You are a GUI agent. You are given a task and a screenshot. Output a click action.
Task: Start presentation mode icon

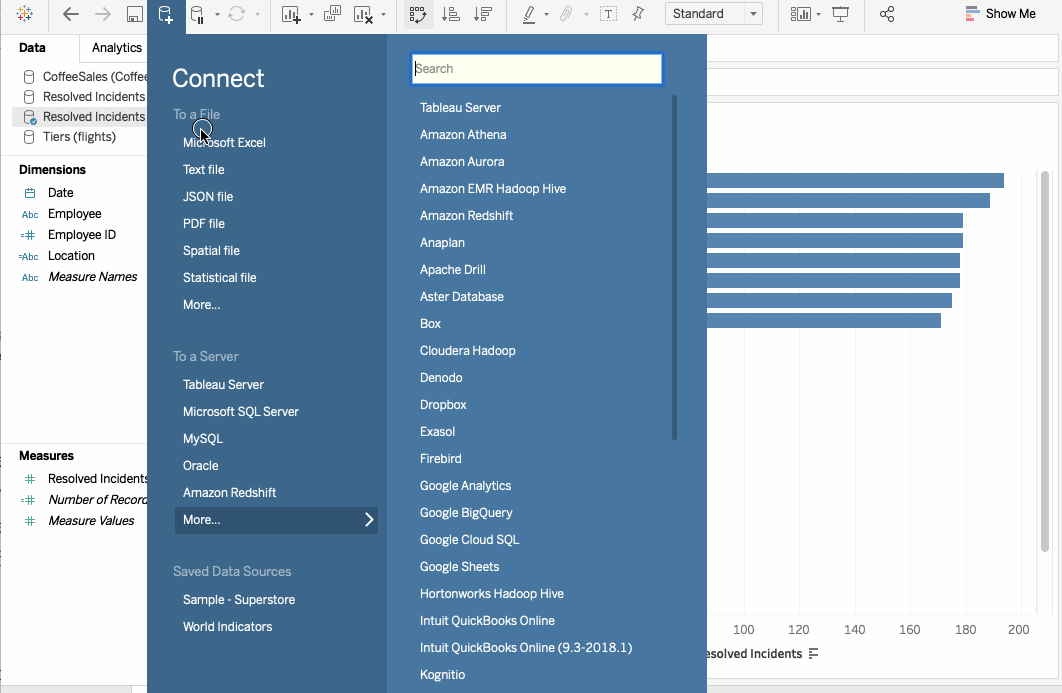[841, 14]
